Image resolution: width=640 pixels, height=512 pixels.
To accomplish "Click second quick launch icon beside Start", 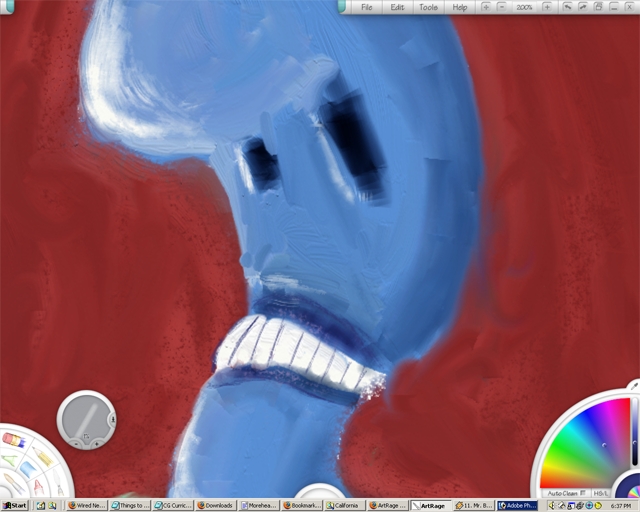I will [x=52, y=506].
